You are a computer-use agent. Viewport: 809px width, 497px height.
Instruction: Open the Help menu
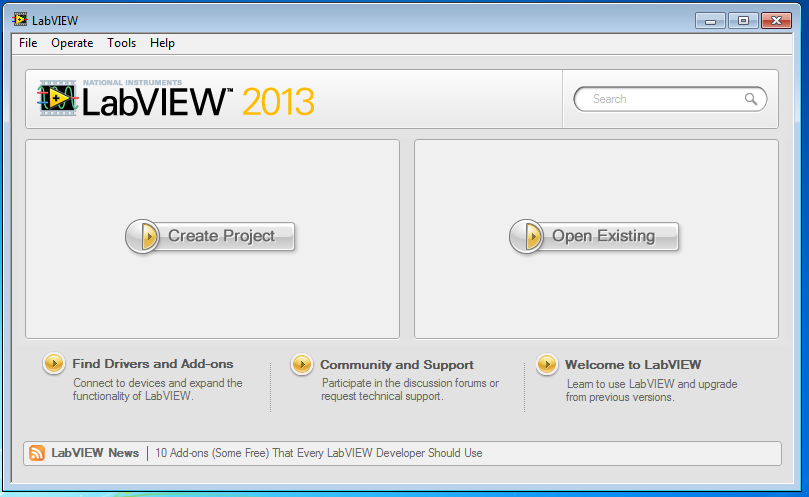[163, 43]
